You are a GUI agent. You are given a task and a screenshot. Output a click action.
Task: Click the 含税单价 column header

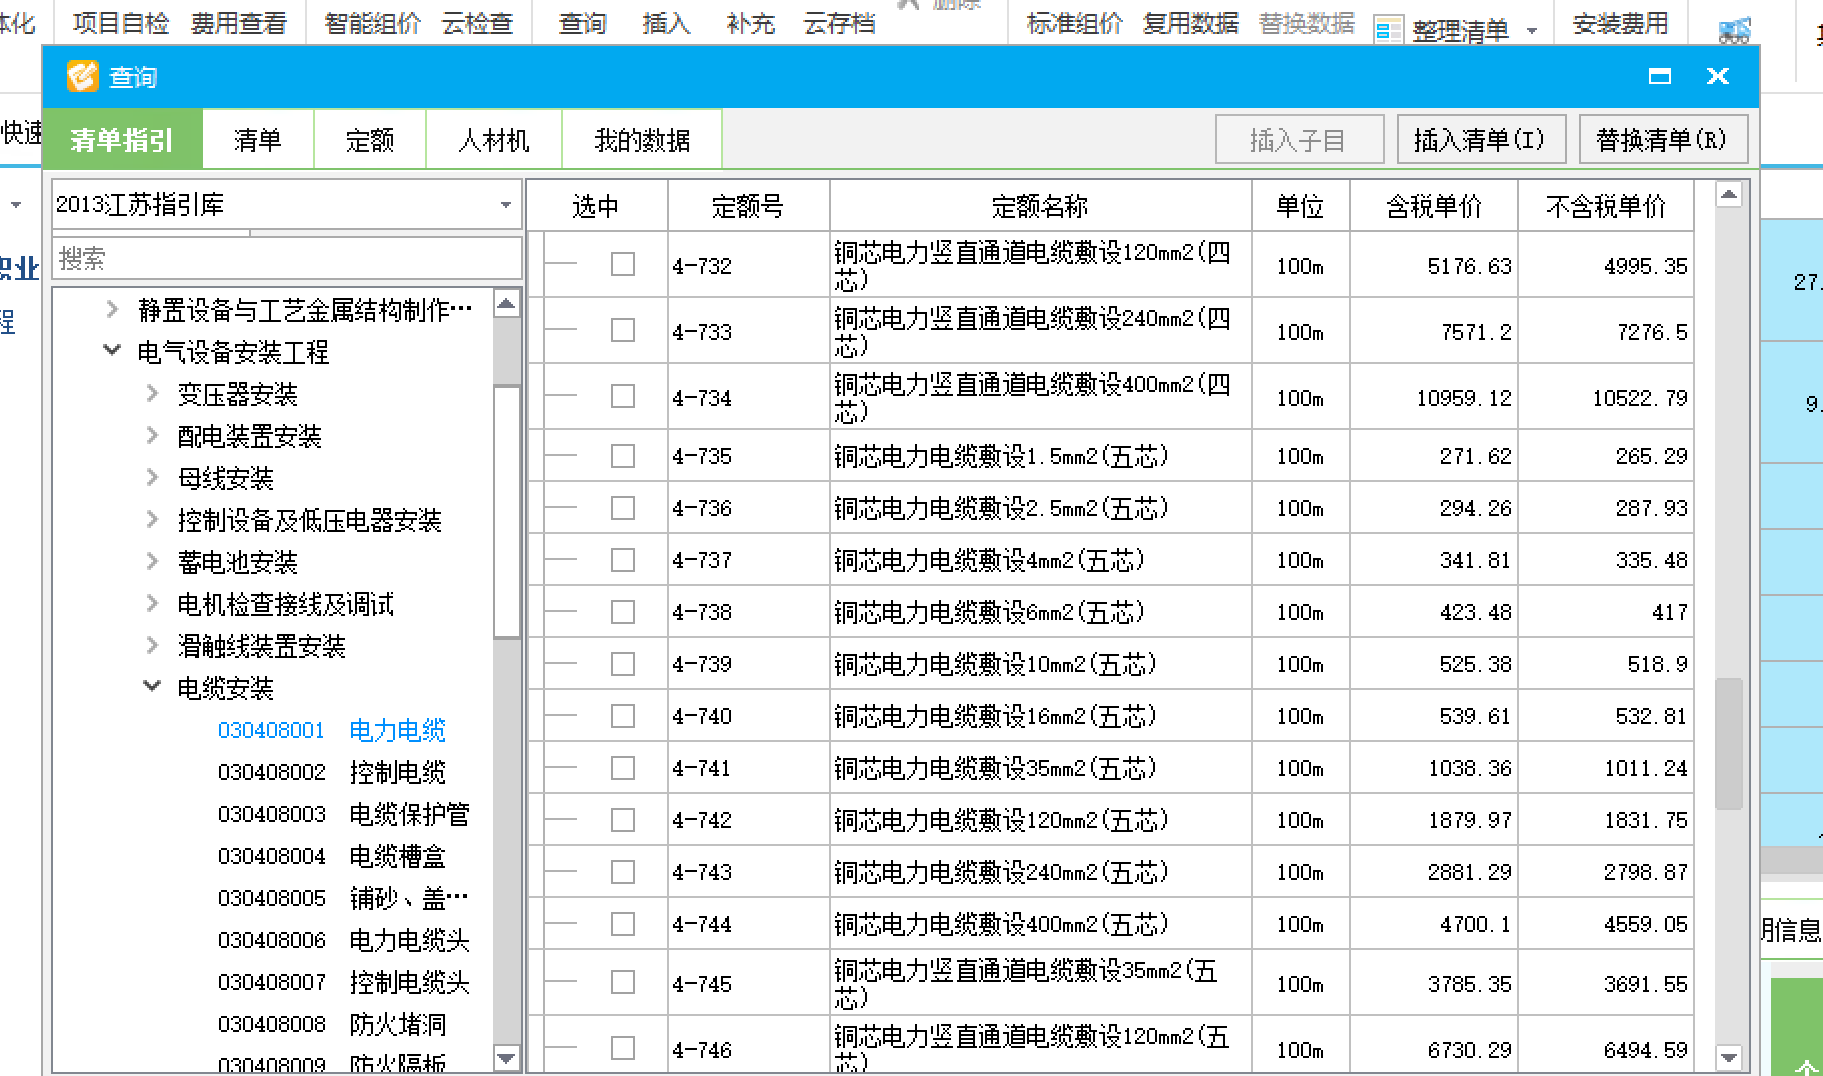click(1434, 206)
